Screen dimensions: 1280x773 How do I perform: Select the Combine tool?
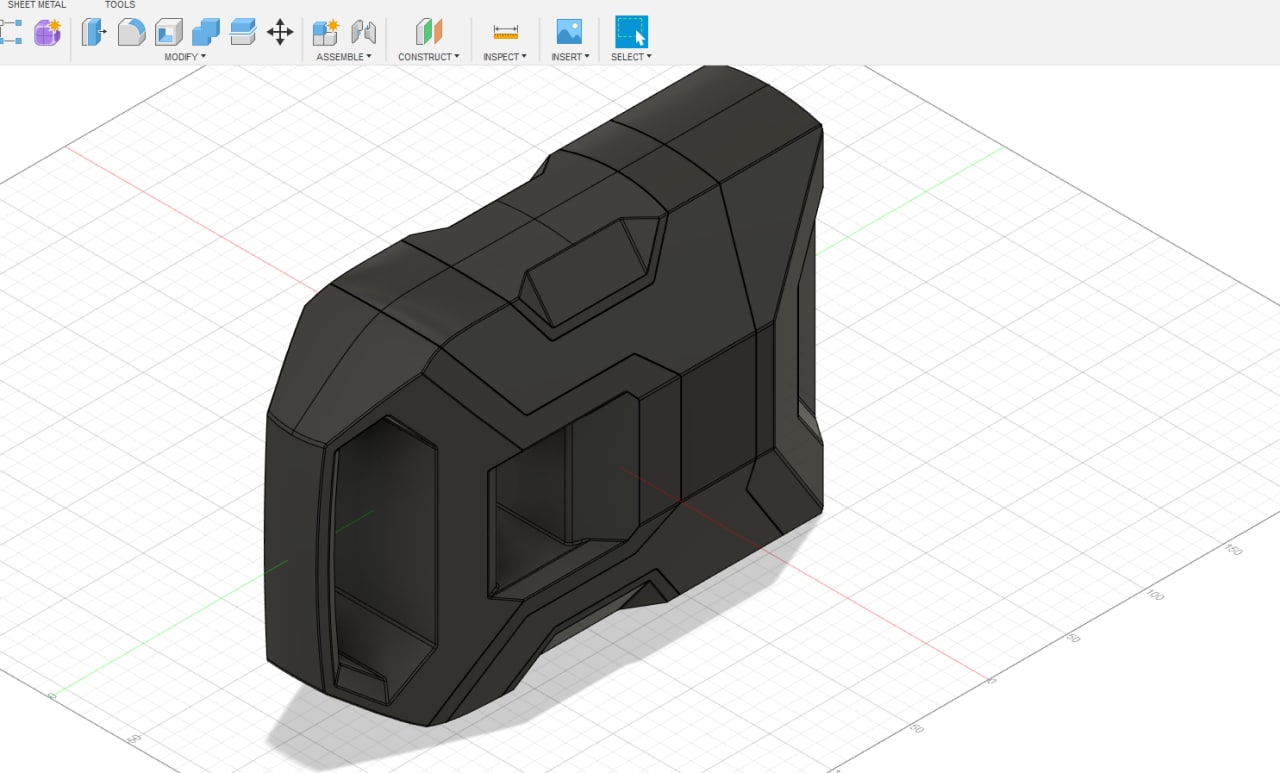tap(206, 32)
